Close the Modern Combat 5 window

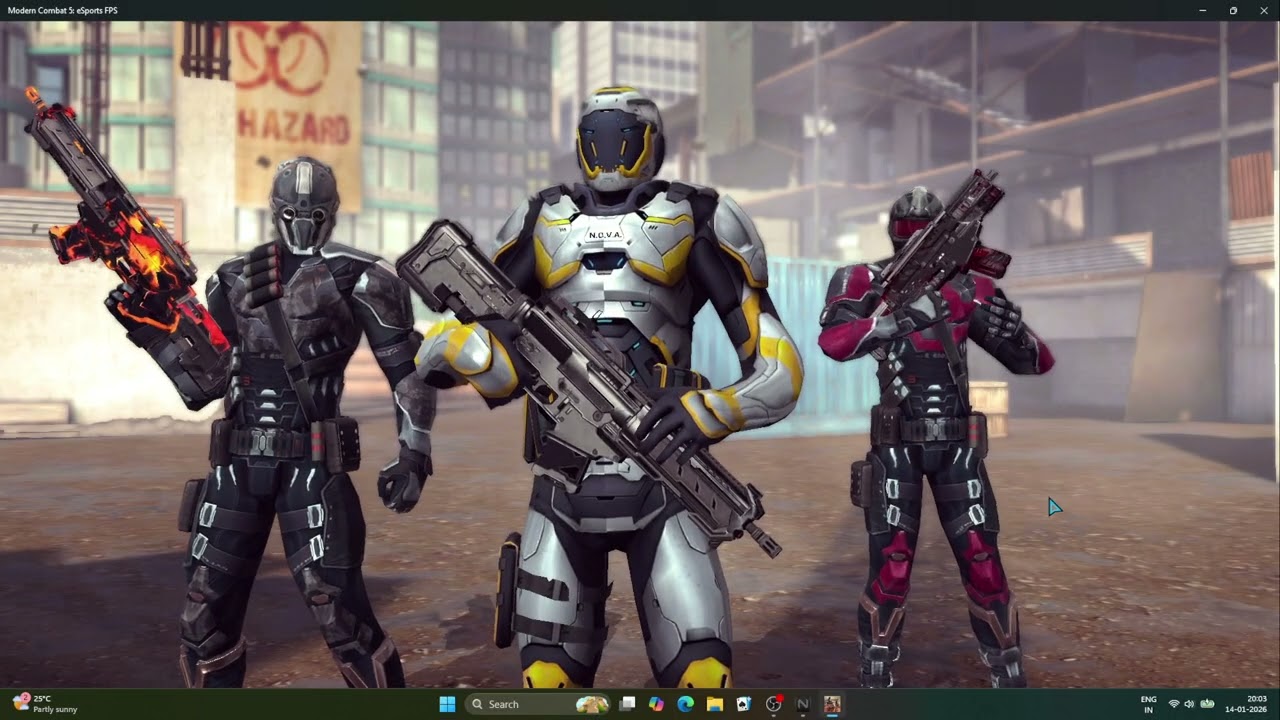click(1264, 10)
